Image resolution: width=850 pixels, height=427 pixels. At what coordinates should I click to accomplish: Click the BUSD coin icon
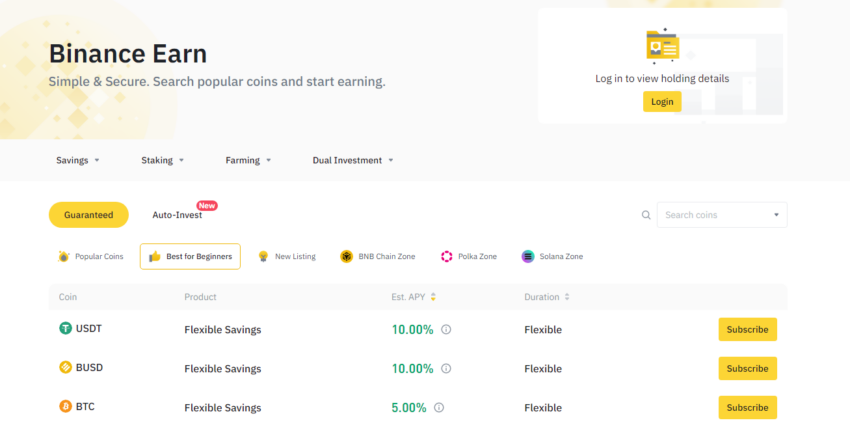tap(65, 367)
